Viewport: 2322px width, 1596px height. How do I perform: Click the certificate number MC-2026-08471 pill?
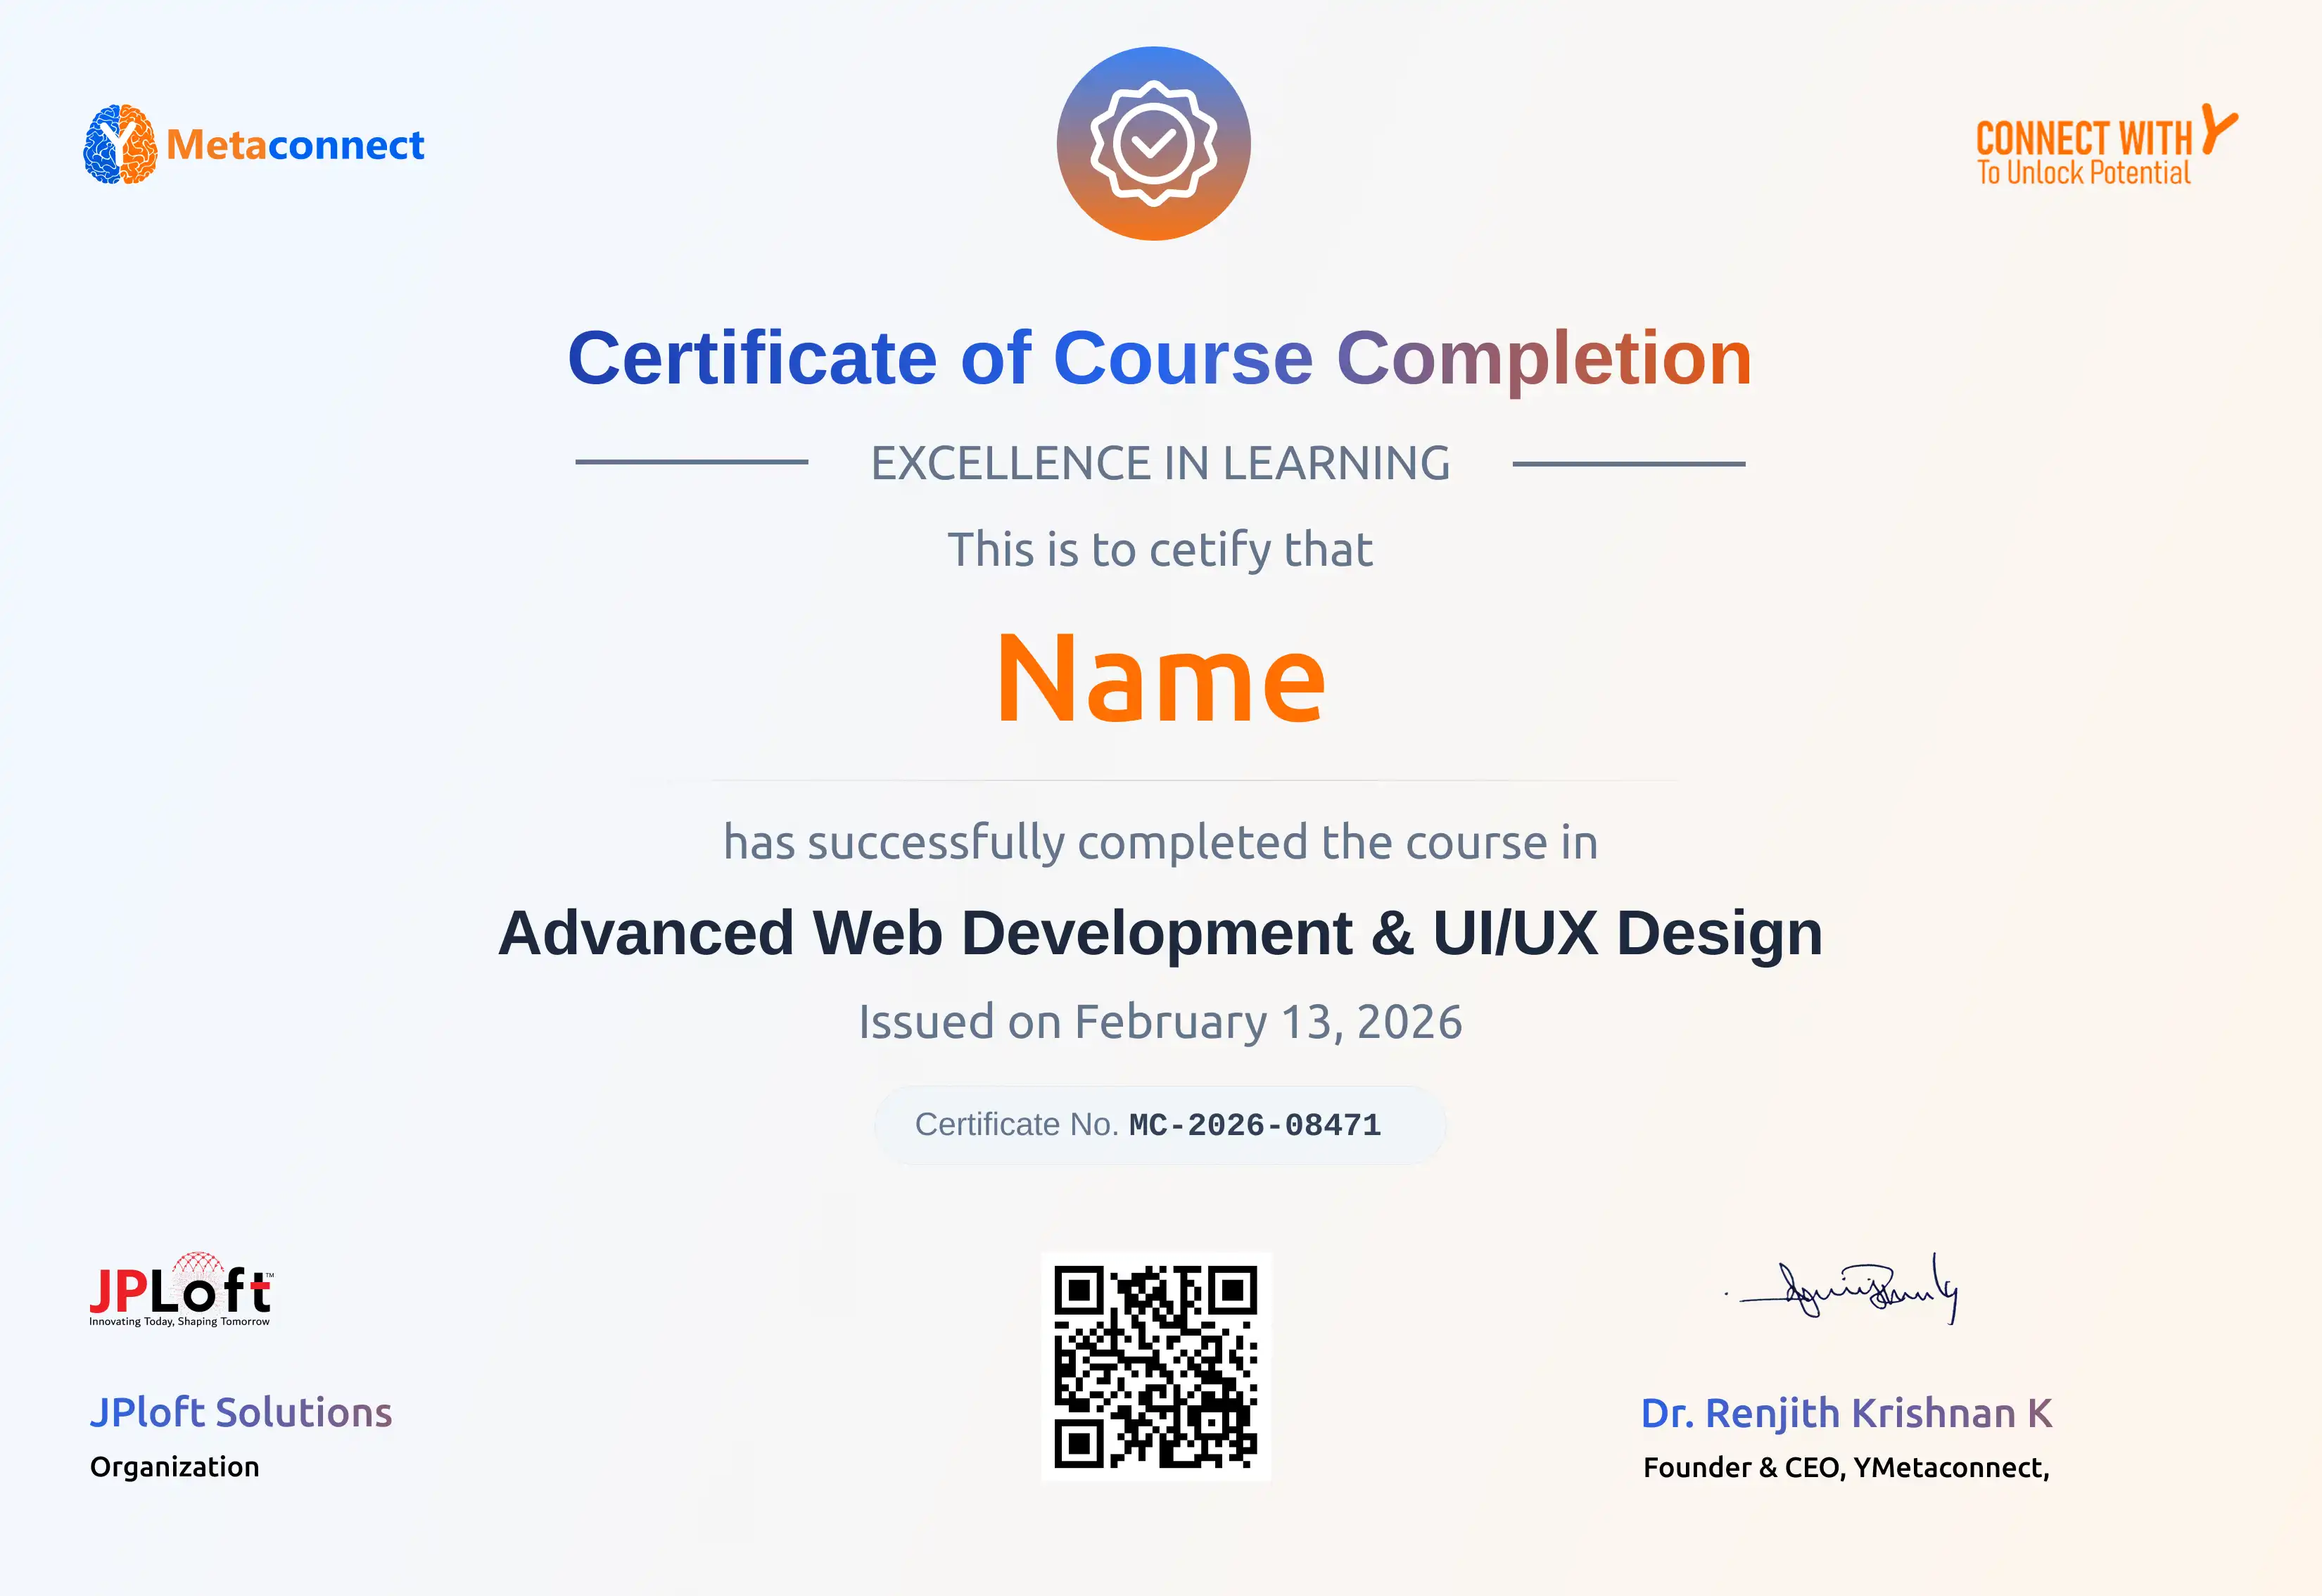coord(1160,1125)
